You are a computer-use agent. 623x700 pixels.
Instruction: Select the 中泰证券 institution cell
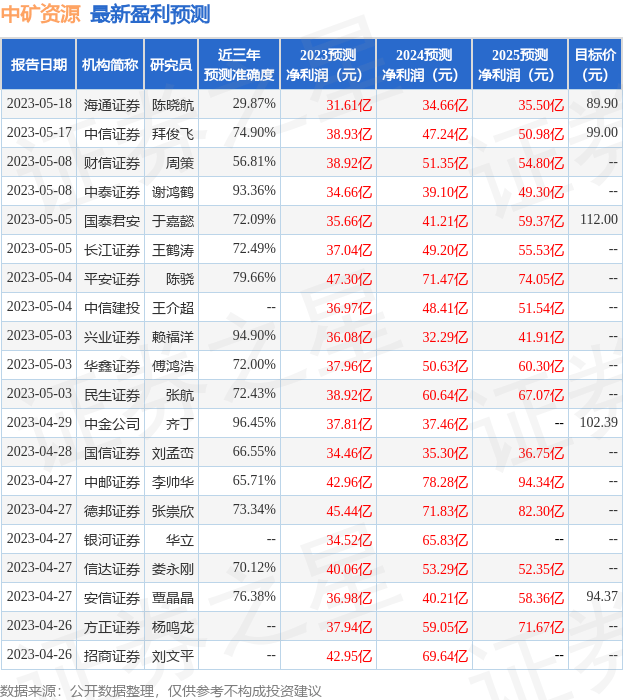tap(112, 192)
